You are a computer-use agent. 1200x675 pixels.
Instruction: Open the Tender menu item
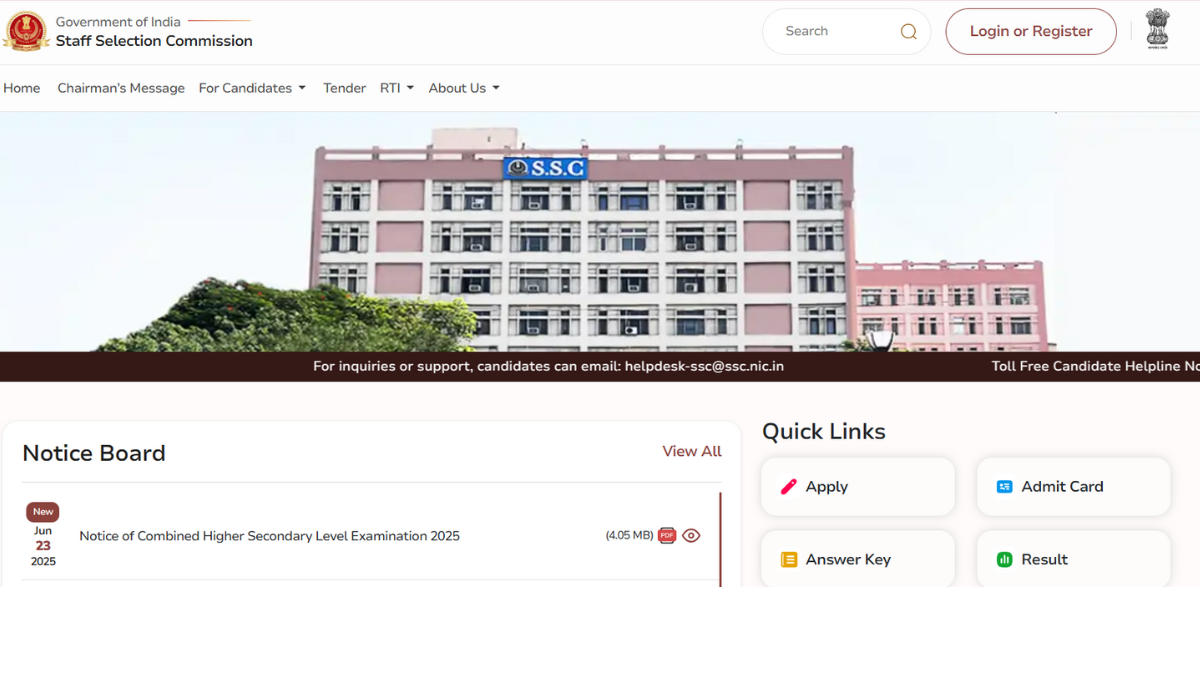point(344,88)
